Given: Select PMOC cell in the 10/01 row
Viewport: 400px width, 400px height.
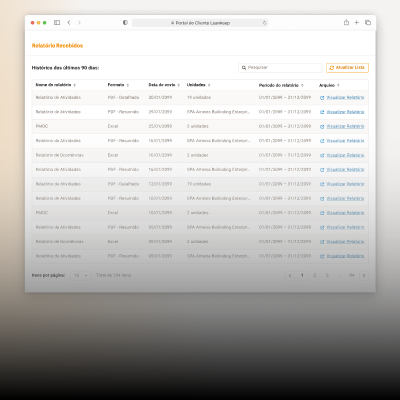Looking at the screenshot, I should (42, 213).
